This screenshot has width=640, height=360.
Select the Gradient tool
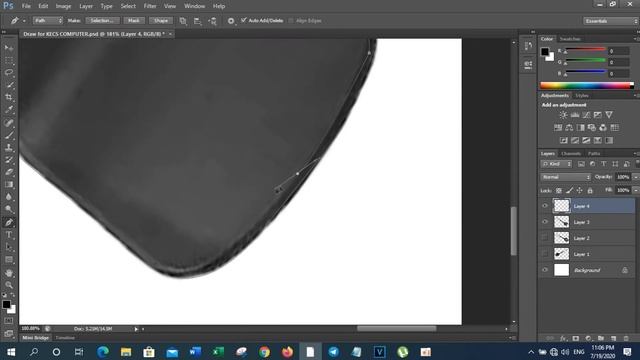point(9,184)
